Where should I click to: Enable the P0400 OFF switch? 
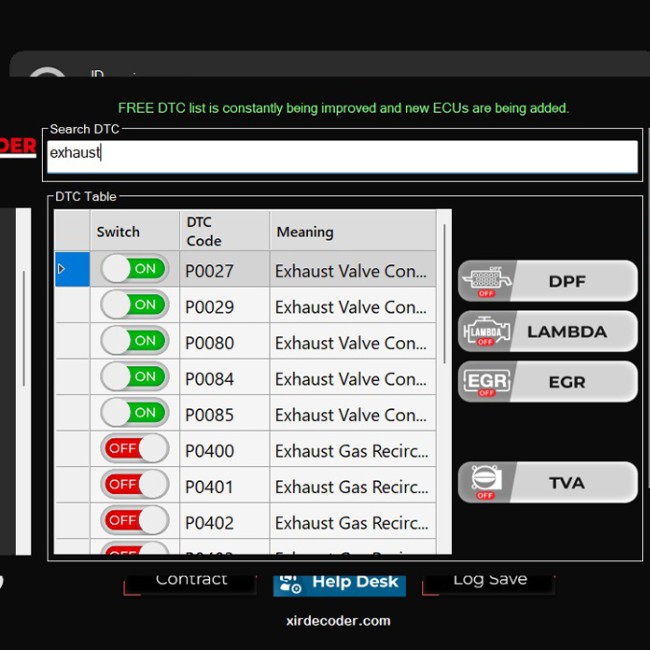(x=134, y=448)
